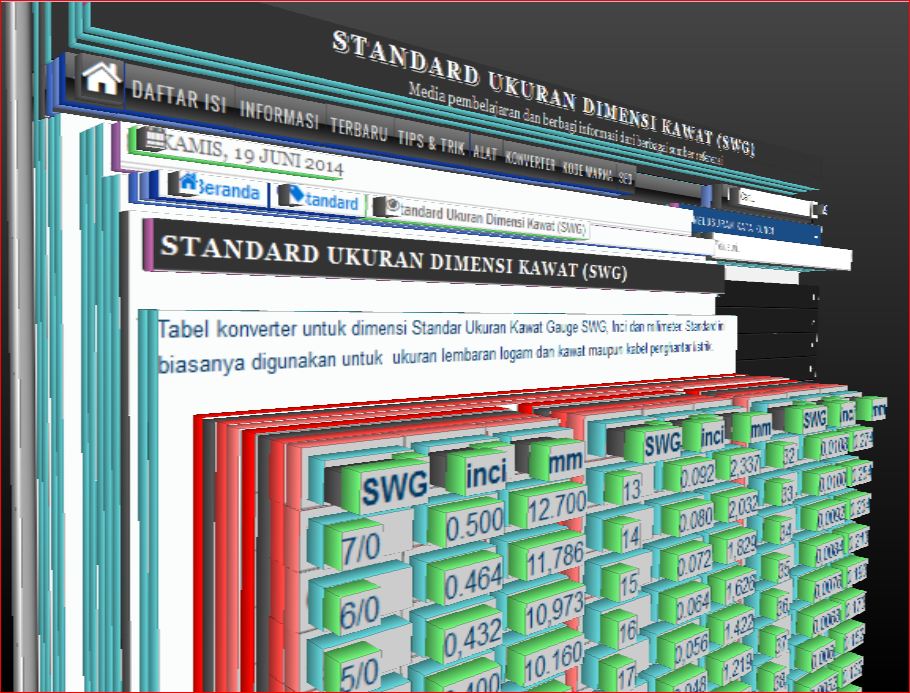This screenshot has width=910, height=693.
Task: Click the house icon on the Beranda tab
Action: (187, 186)
